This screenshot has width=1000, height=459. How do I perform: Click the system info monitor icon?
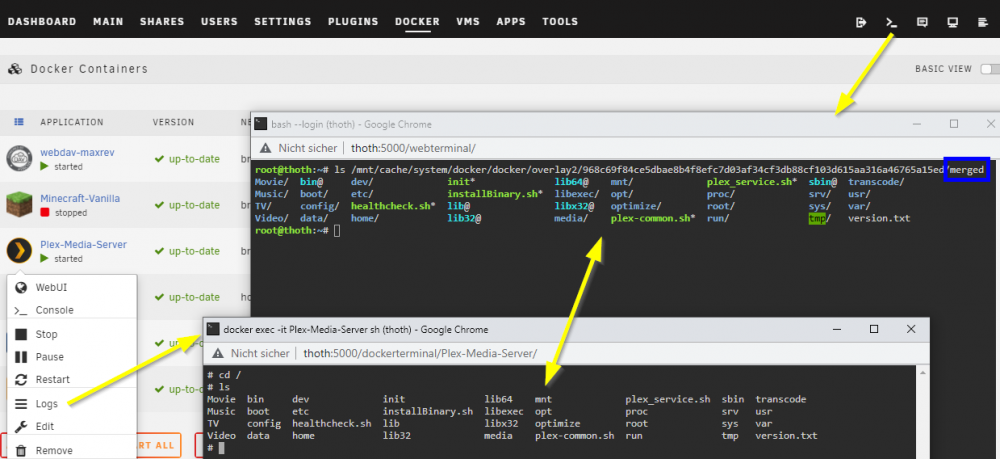(x=953, y=22)
